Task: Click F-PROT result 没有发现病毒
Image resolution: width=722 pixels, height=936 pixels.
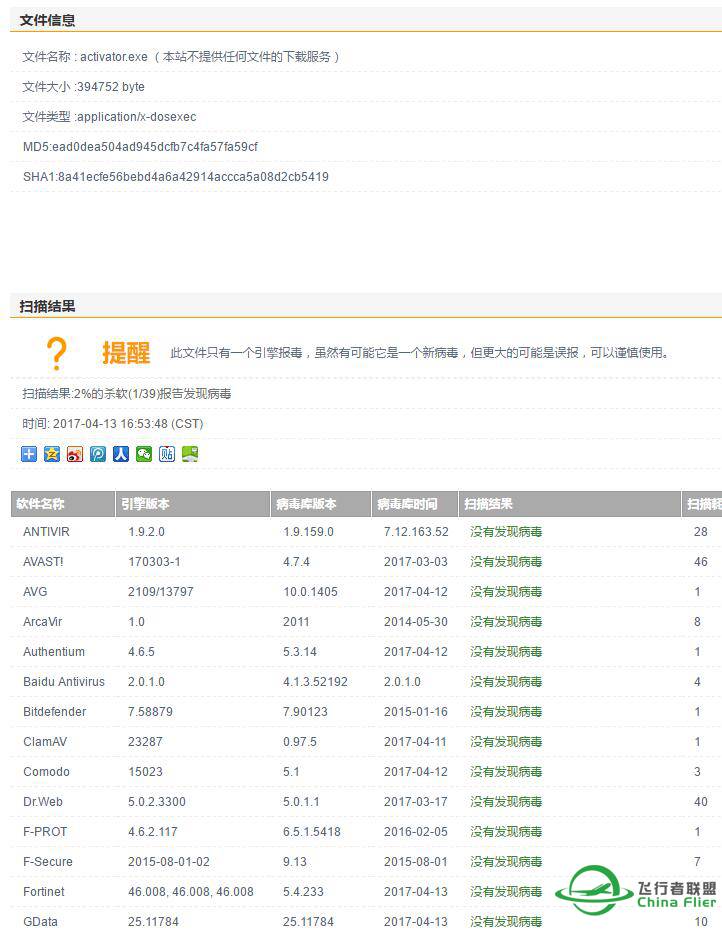Action: pyautogui.click(x=506, y=832)
